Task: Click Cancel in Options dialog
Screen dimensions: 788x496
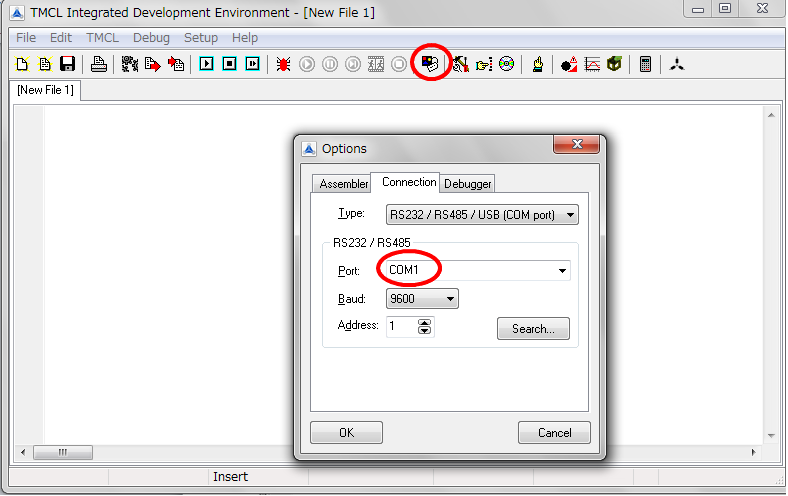Action: 554,433
